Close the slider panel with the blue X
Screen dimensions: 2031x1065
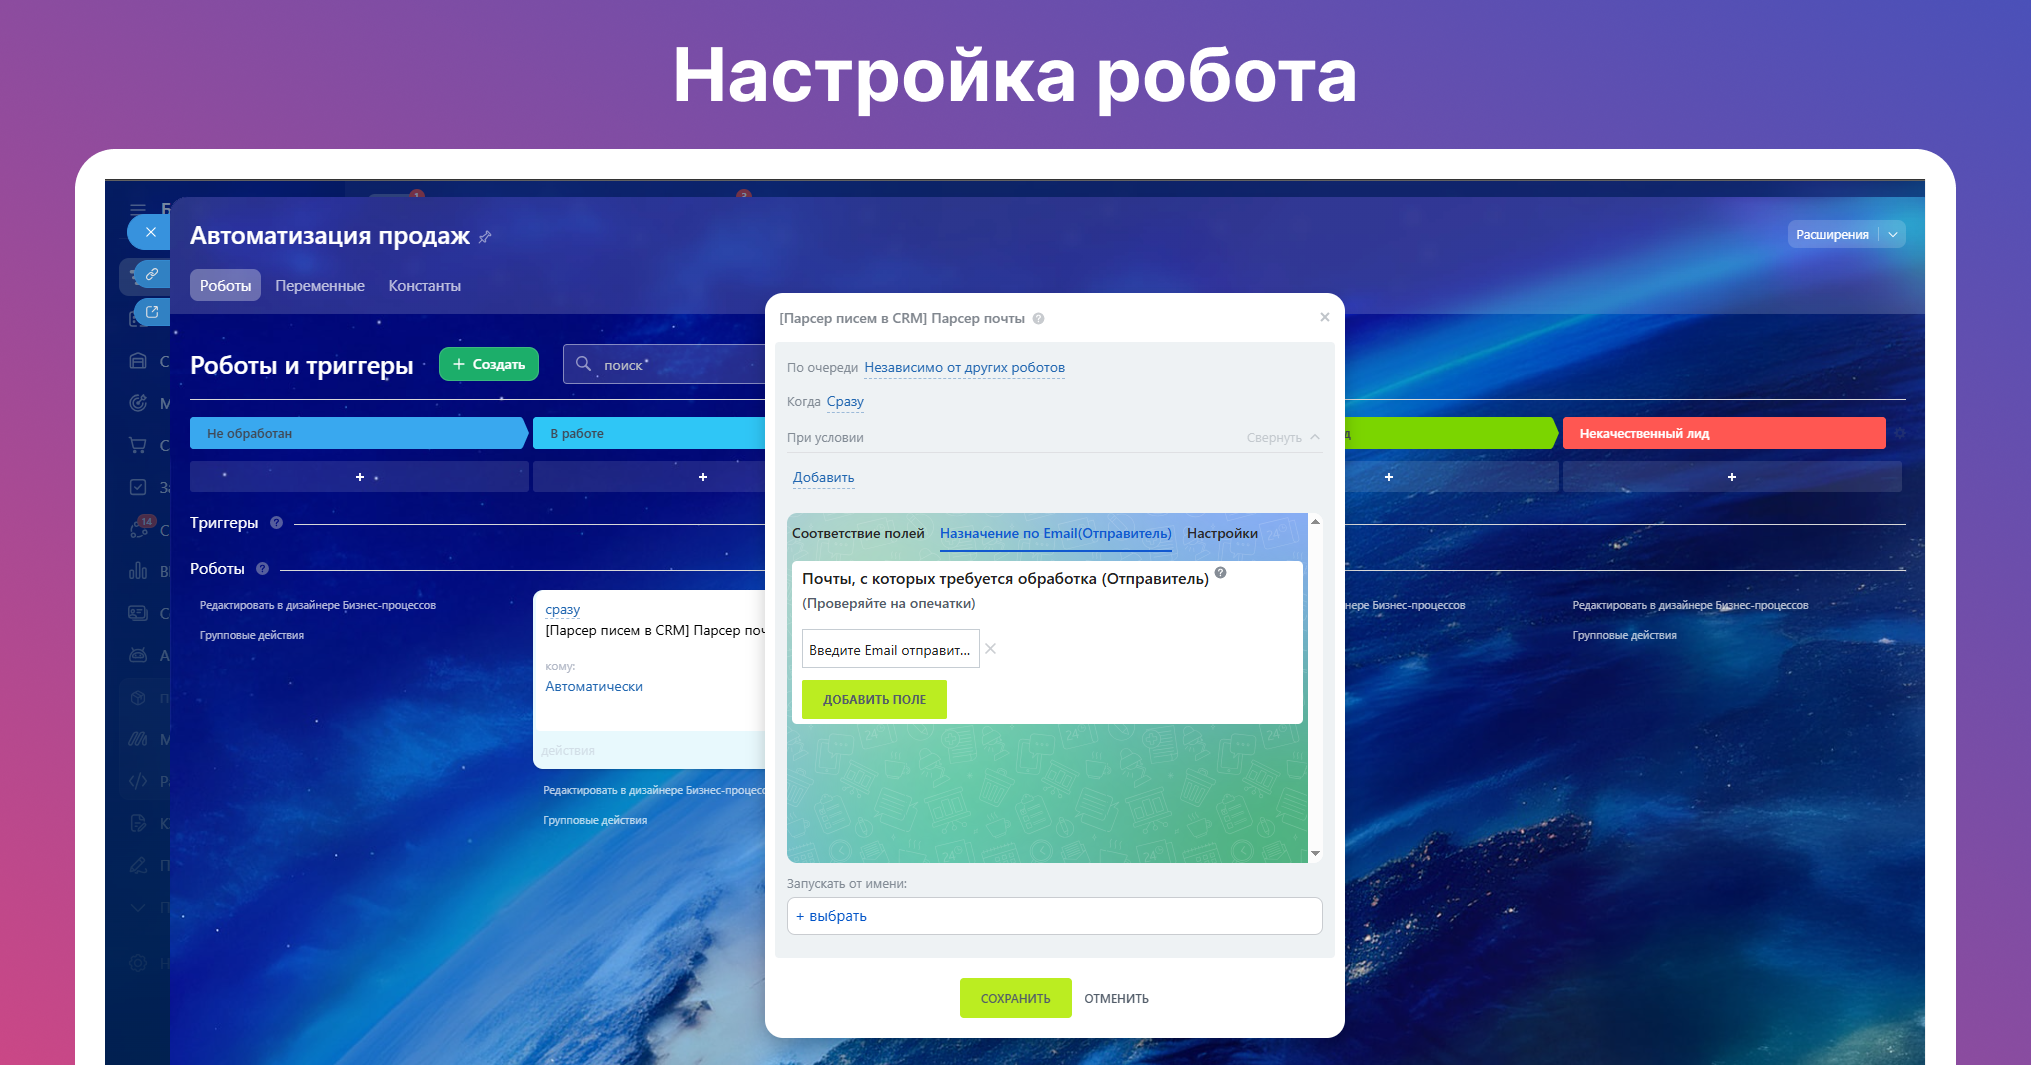point(150,232)
